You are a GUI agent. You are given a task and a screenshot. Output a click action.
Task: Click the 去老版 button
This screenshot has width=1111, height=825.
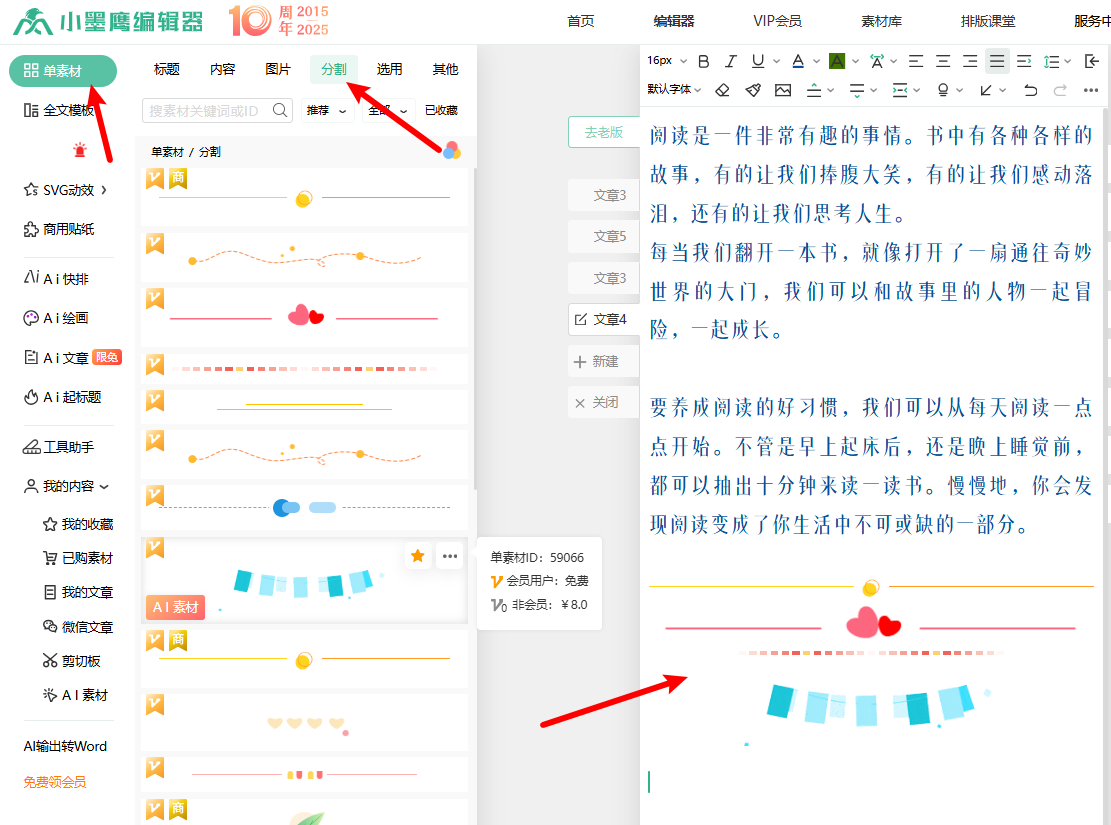pyautogui.click(x=603, y=132)
